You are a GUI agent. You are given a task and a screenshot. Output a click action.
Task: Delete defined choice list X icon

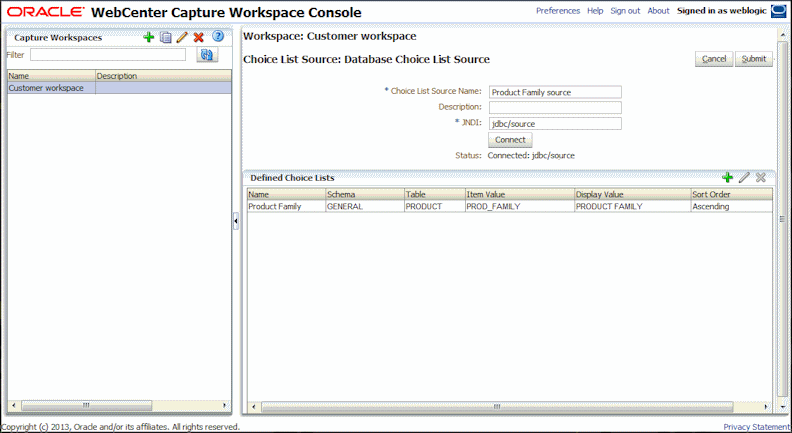[761, 177]
